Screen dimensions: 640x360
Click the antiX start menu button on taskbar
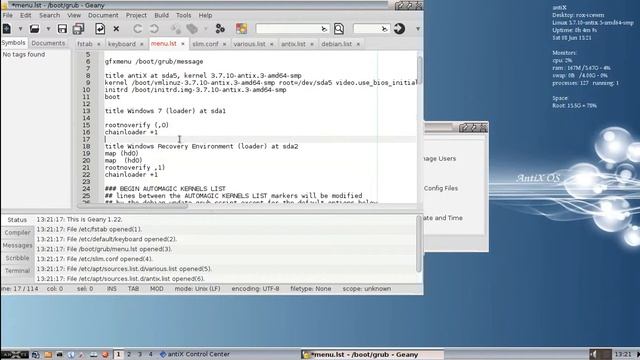pos(14,354)
